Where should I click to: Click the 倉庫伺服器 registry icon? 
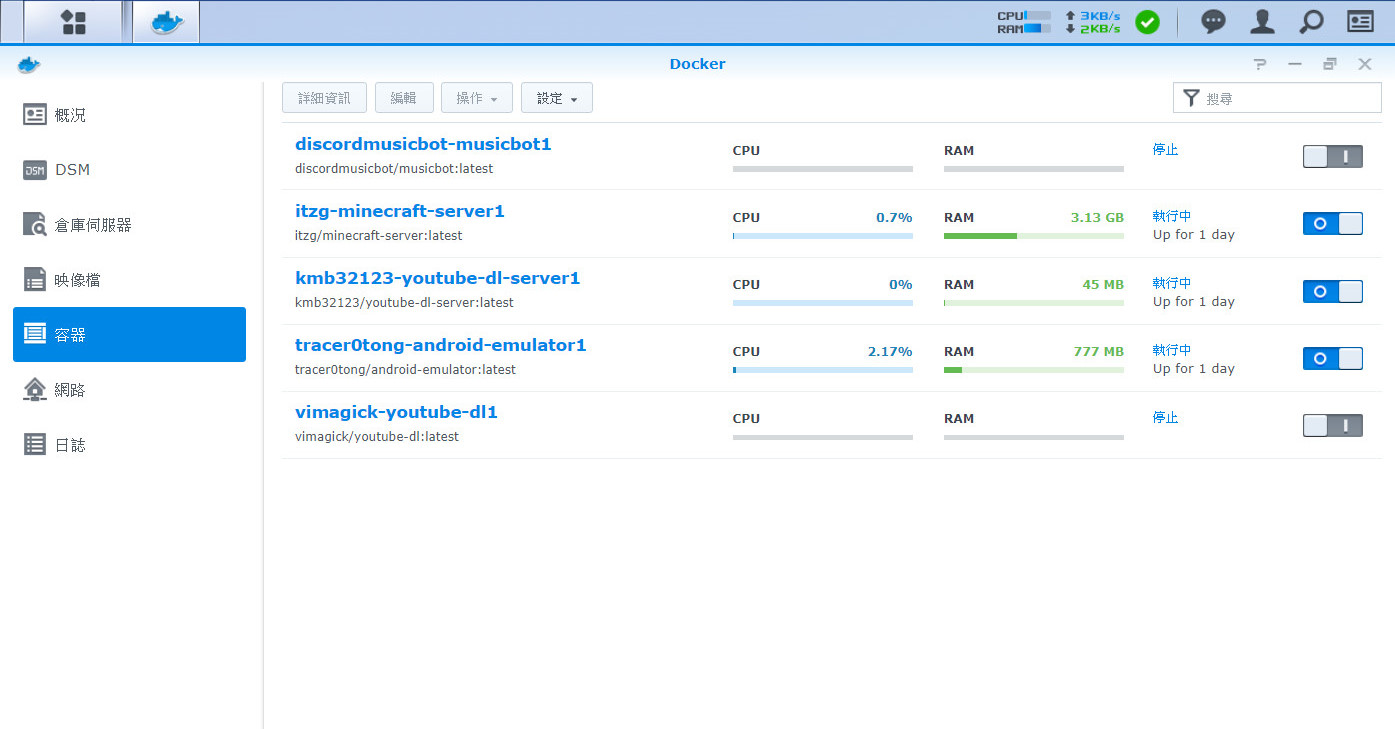tap(35, 224)
